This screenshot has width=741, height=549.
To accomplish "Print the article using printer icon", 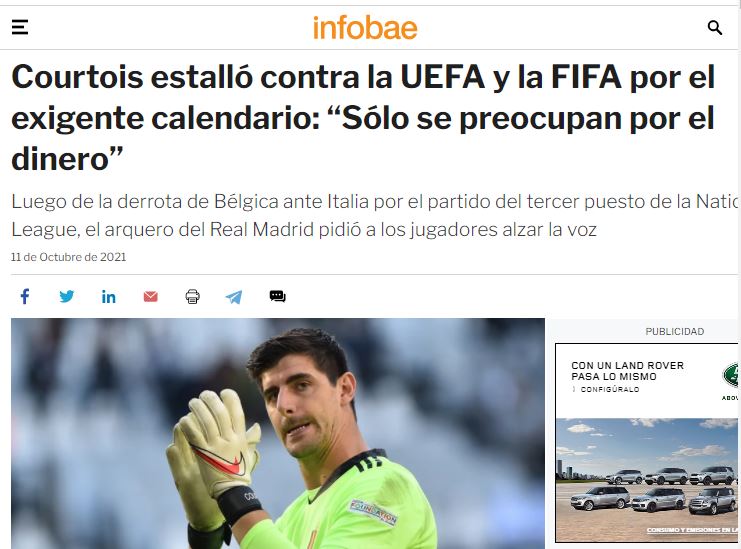I will pyautogui.click(x=192, y=297).
